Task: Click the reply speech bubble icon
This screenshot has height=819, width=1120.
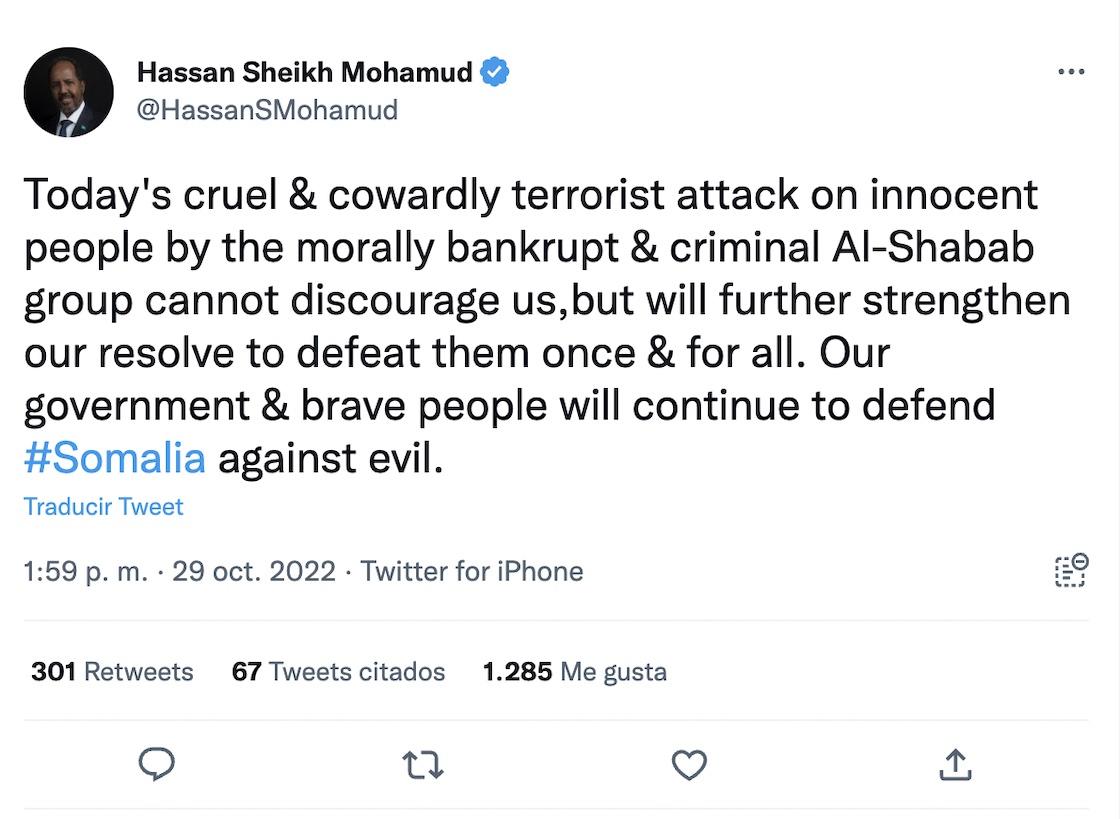Action: (x=156, y=765)
